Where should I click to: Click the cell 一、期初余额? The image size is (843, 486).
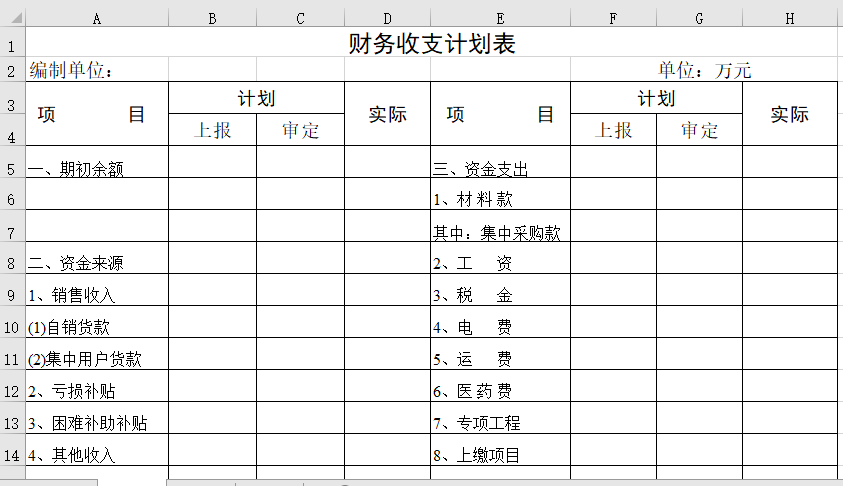[97, 162]
